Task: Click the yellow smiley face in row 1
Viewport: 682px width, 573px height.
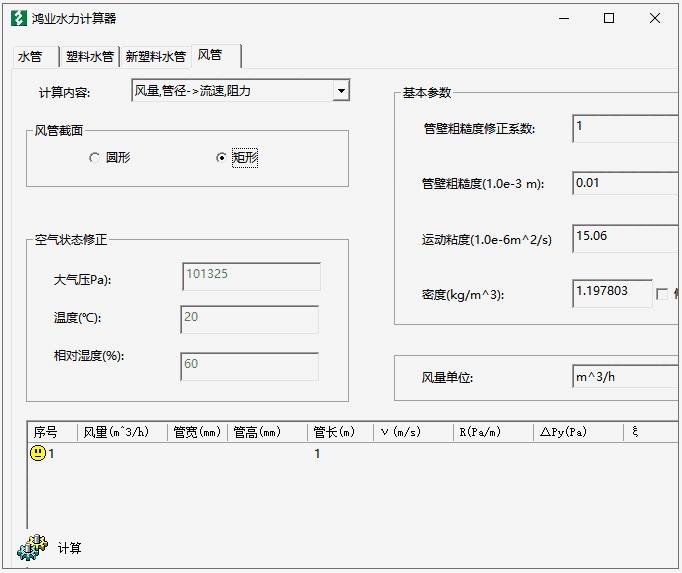Action: pyautogui.click(x=38, y=453)
